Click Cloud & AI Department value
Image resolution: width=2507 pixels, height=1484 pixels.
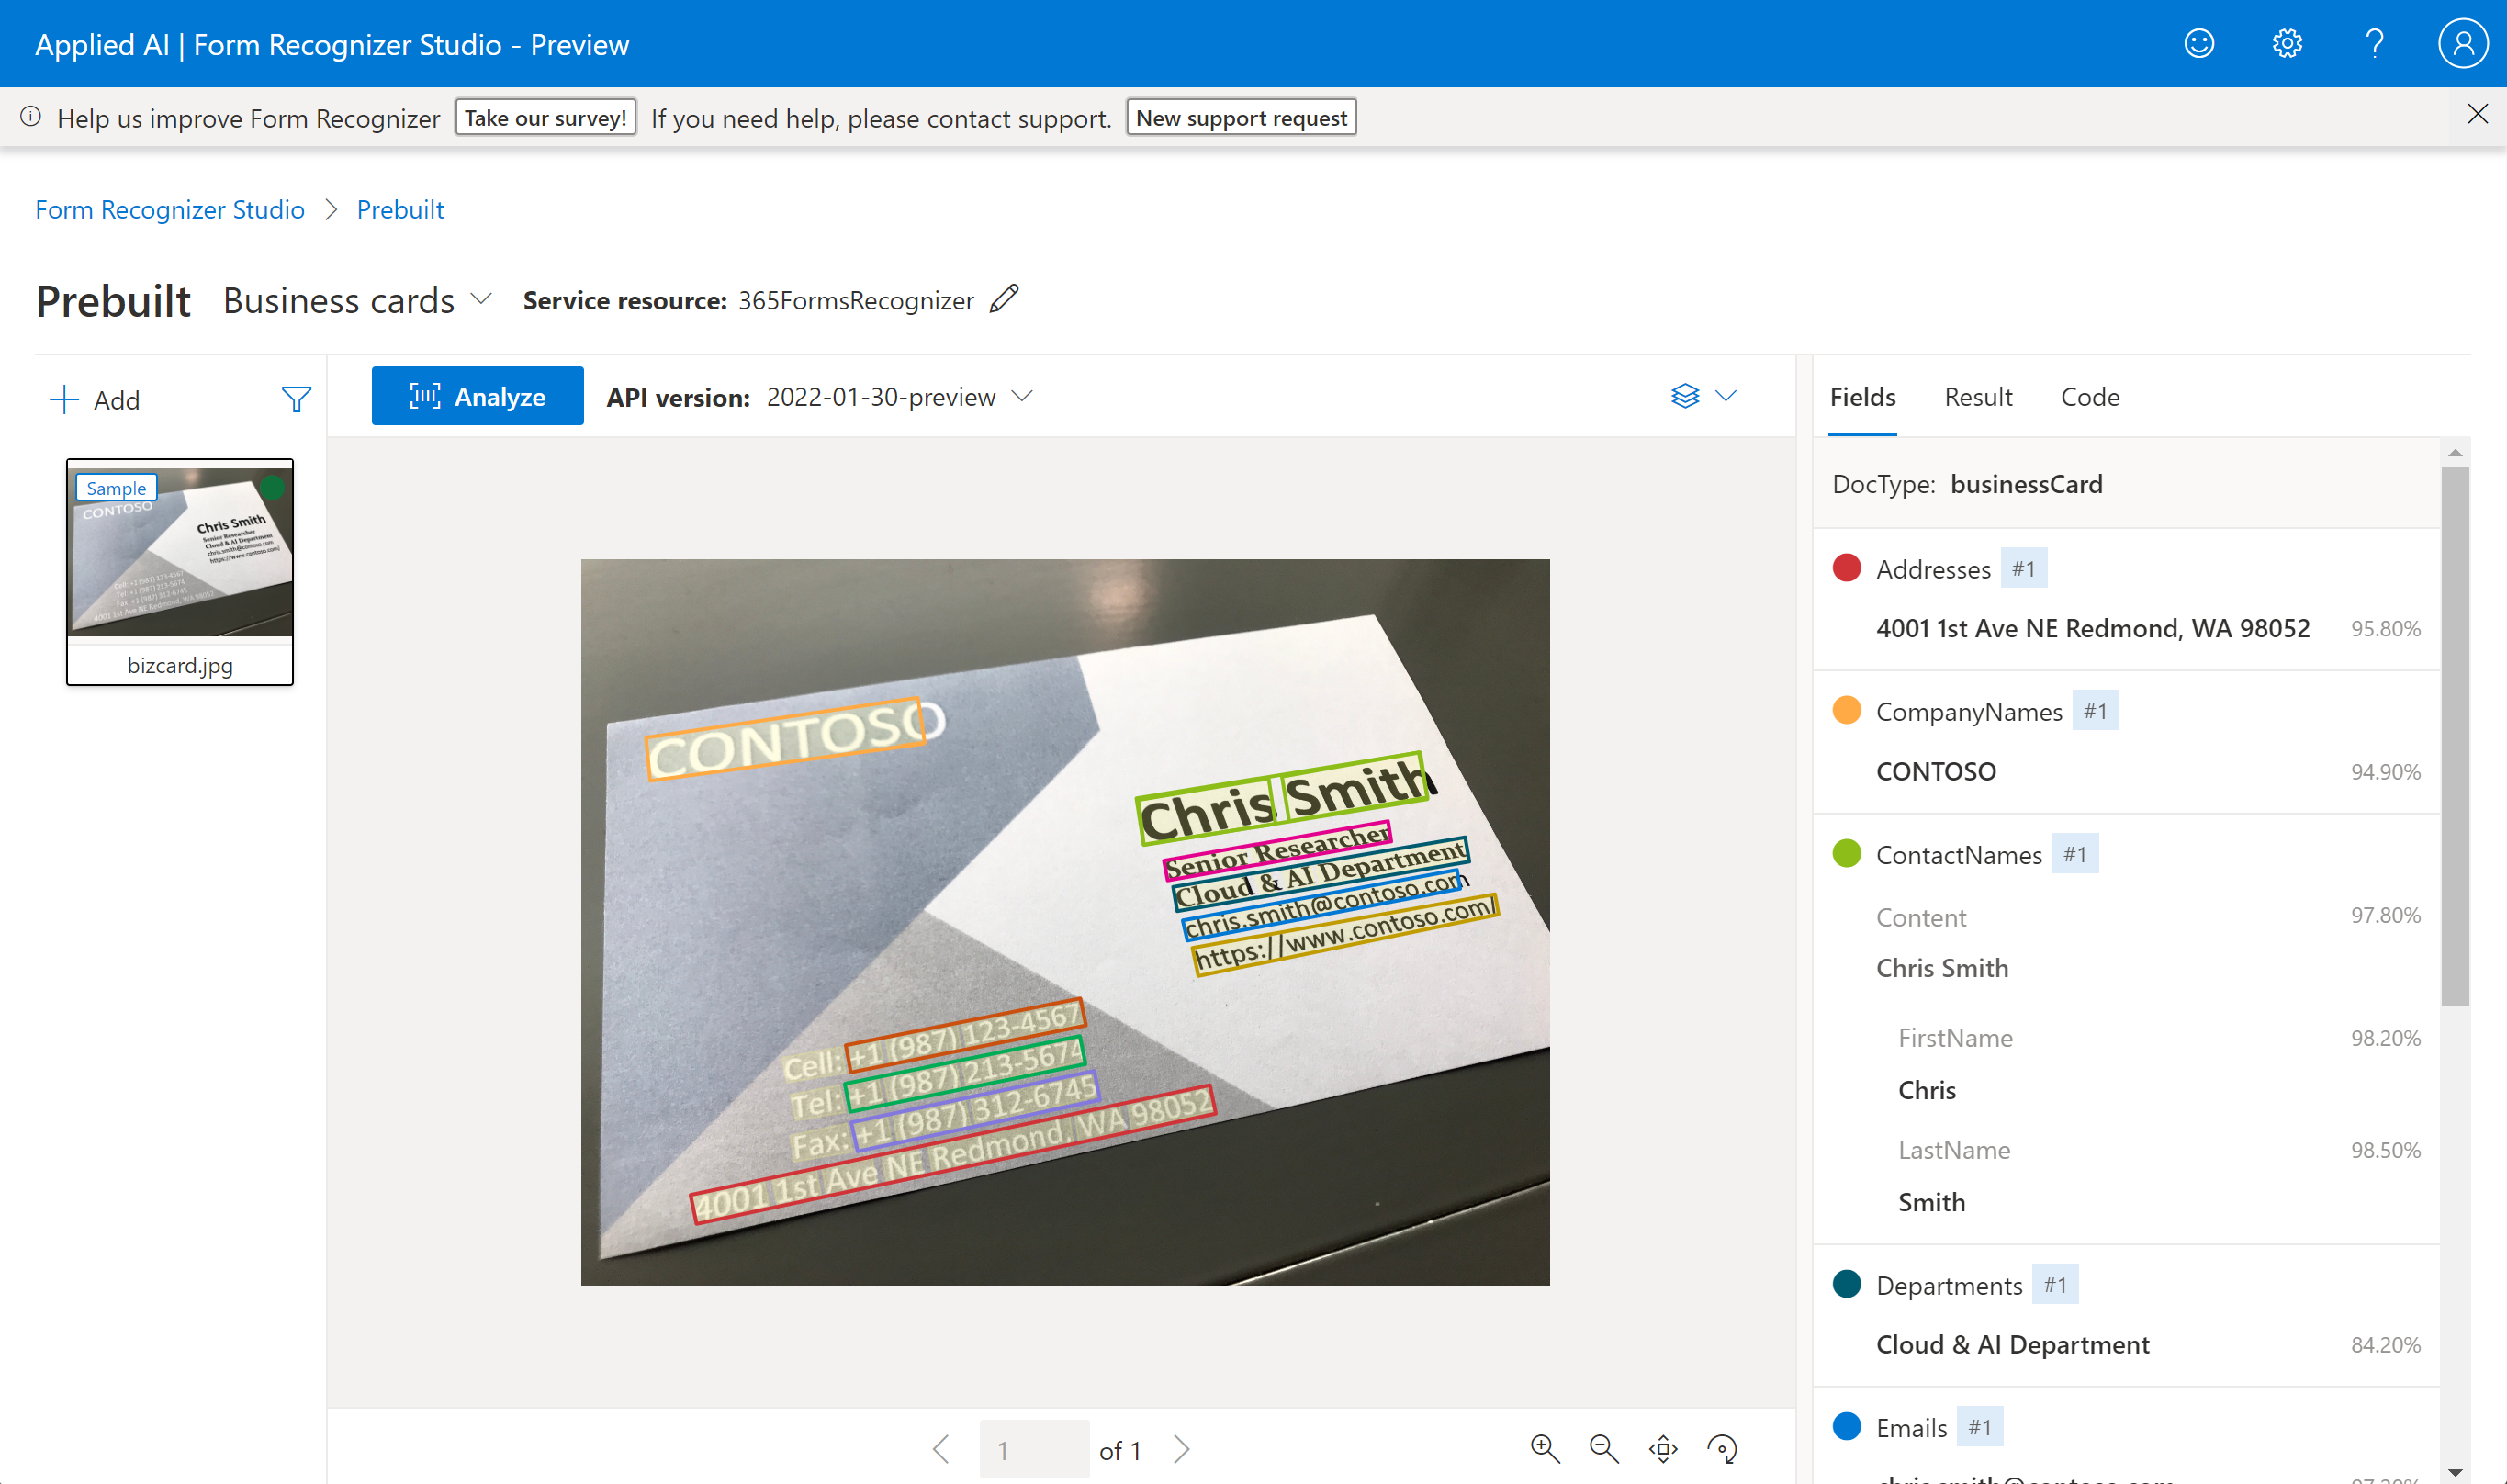pyautogui.click(x=2012, y=1345)
